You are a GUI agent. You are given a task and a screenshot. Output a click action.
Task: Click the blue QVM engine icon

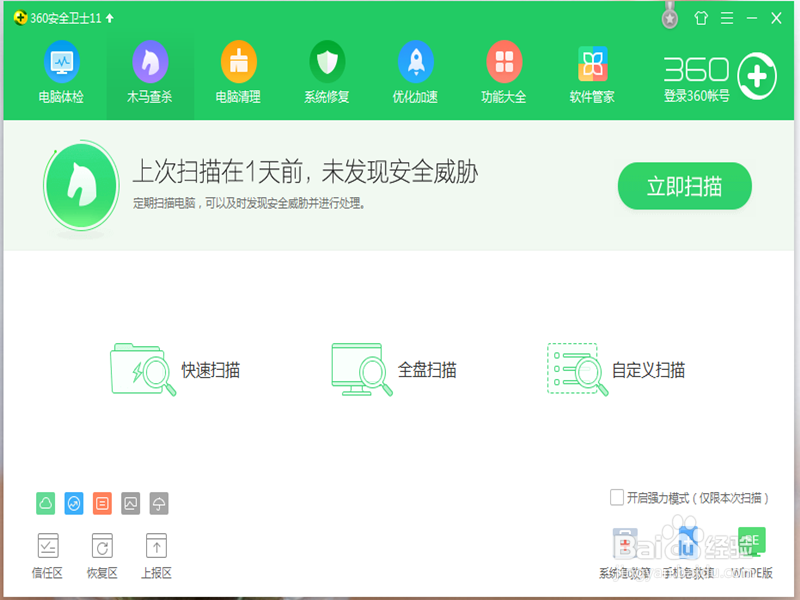pyautogui.click(x=74, y=504)
